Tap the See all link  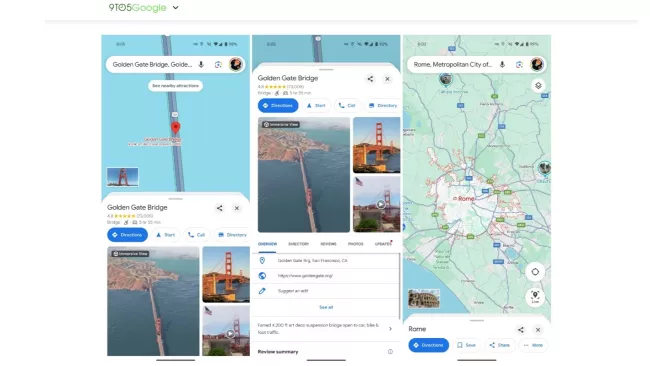(x=326, y=307)
